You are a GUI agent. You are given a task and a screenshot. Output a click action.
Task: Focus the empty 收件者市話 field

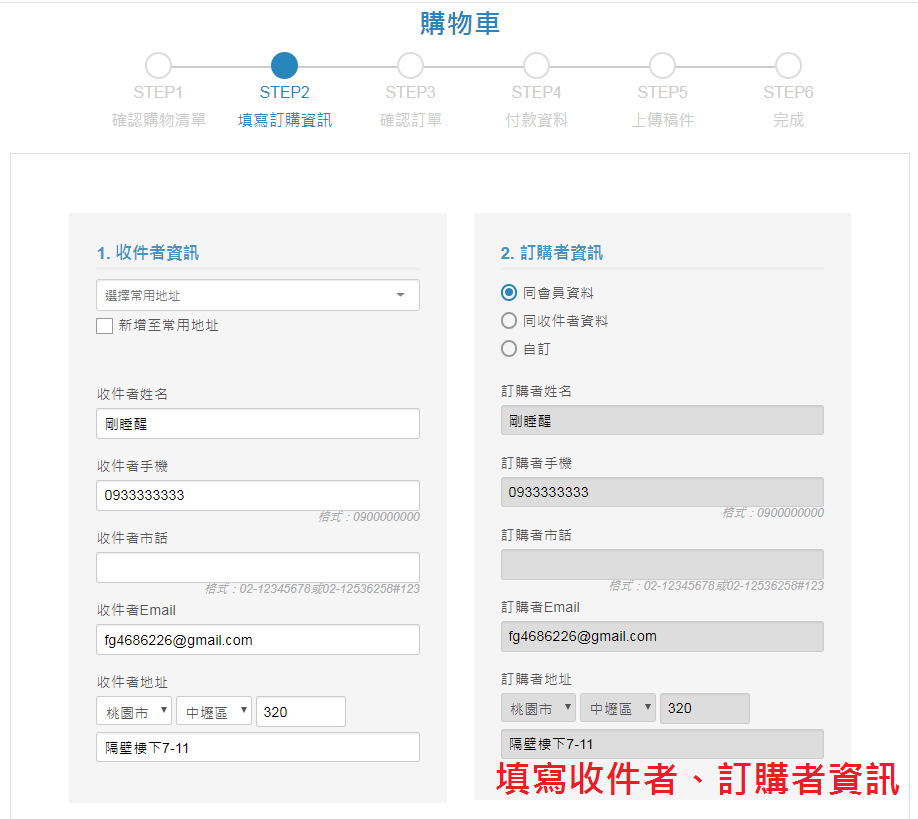tap(257, 567)
